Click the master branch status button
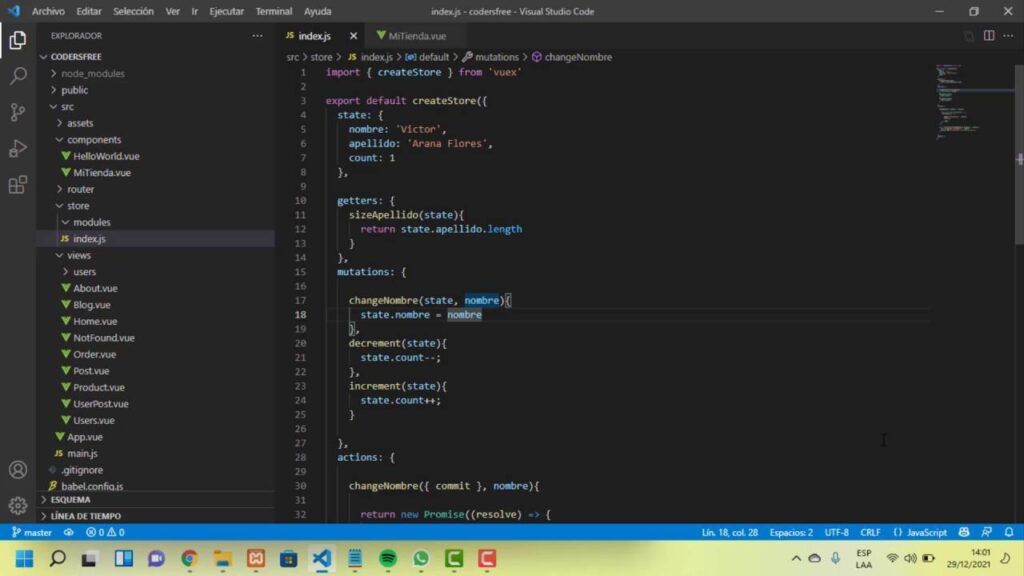1024x576 pixels. tap(31, 532)
